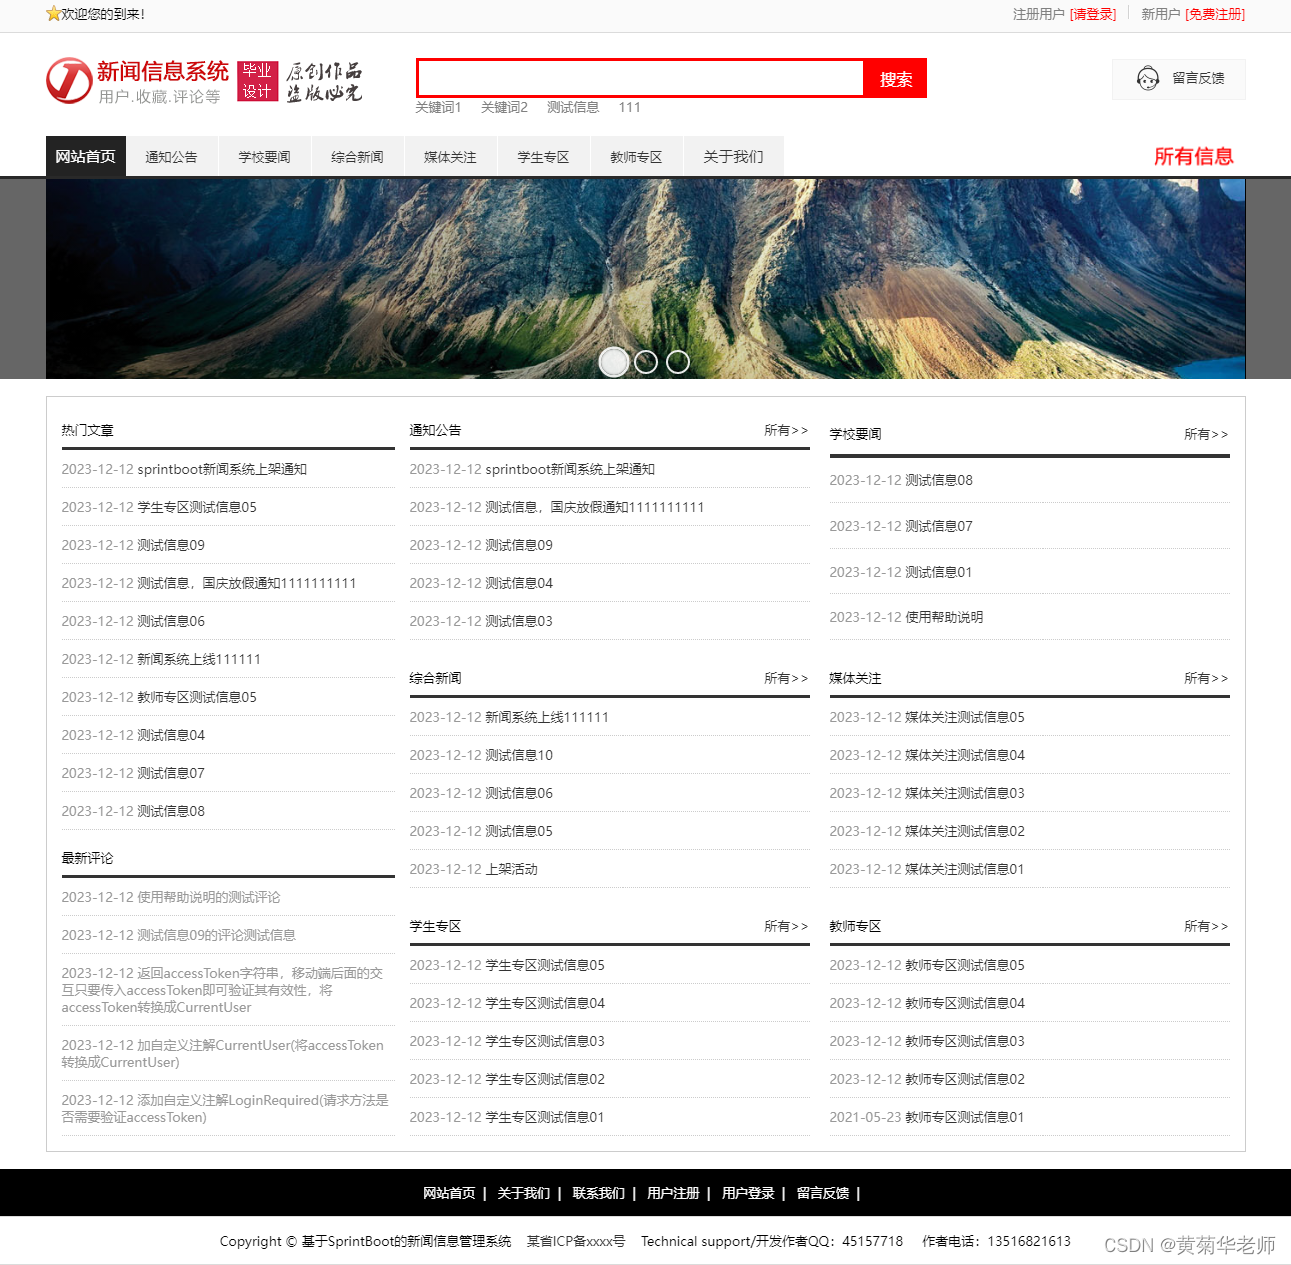Select the third carousel indicator dot

point(677,361)
